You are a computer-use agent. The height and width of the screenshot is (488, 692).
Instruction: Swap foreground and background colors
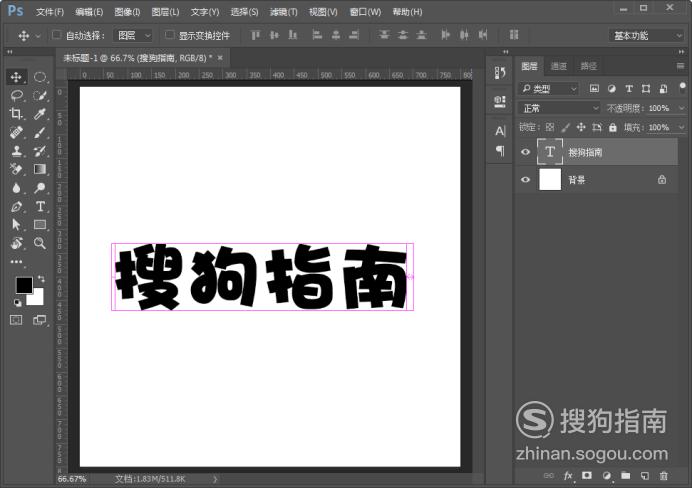tap(41, 279)
